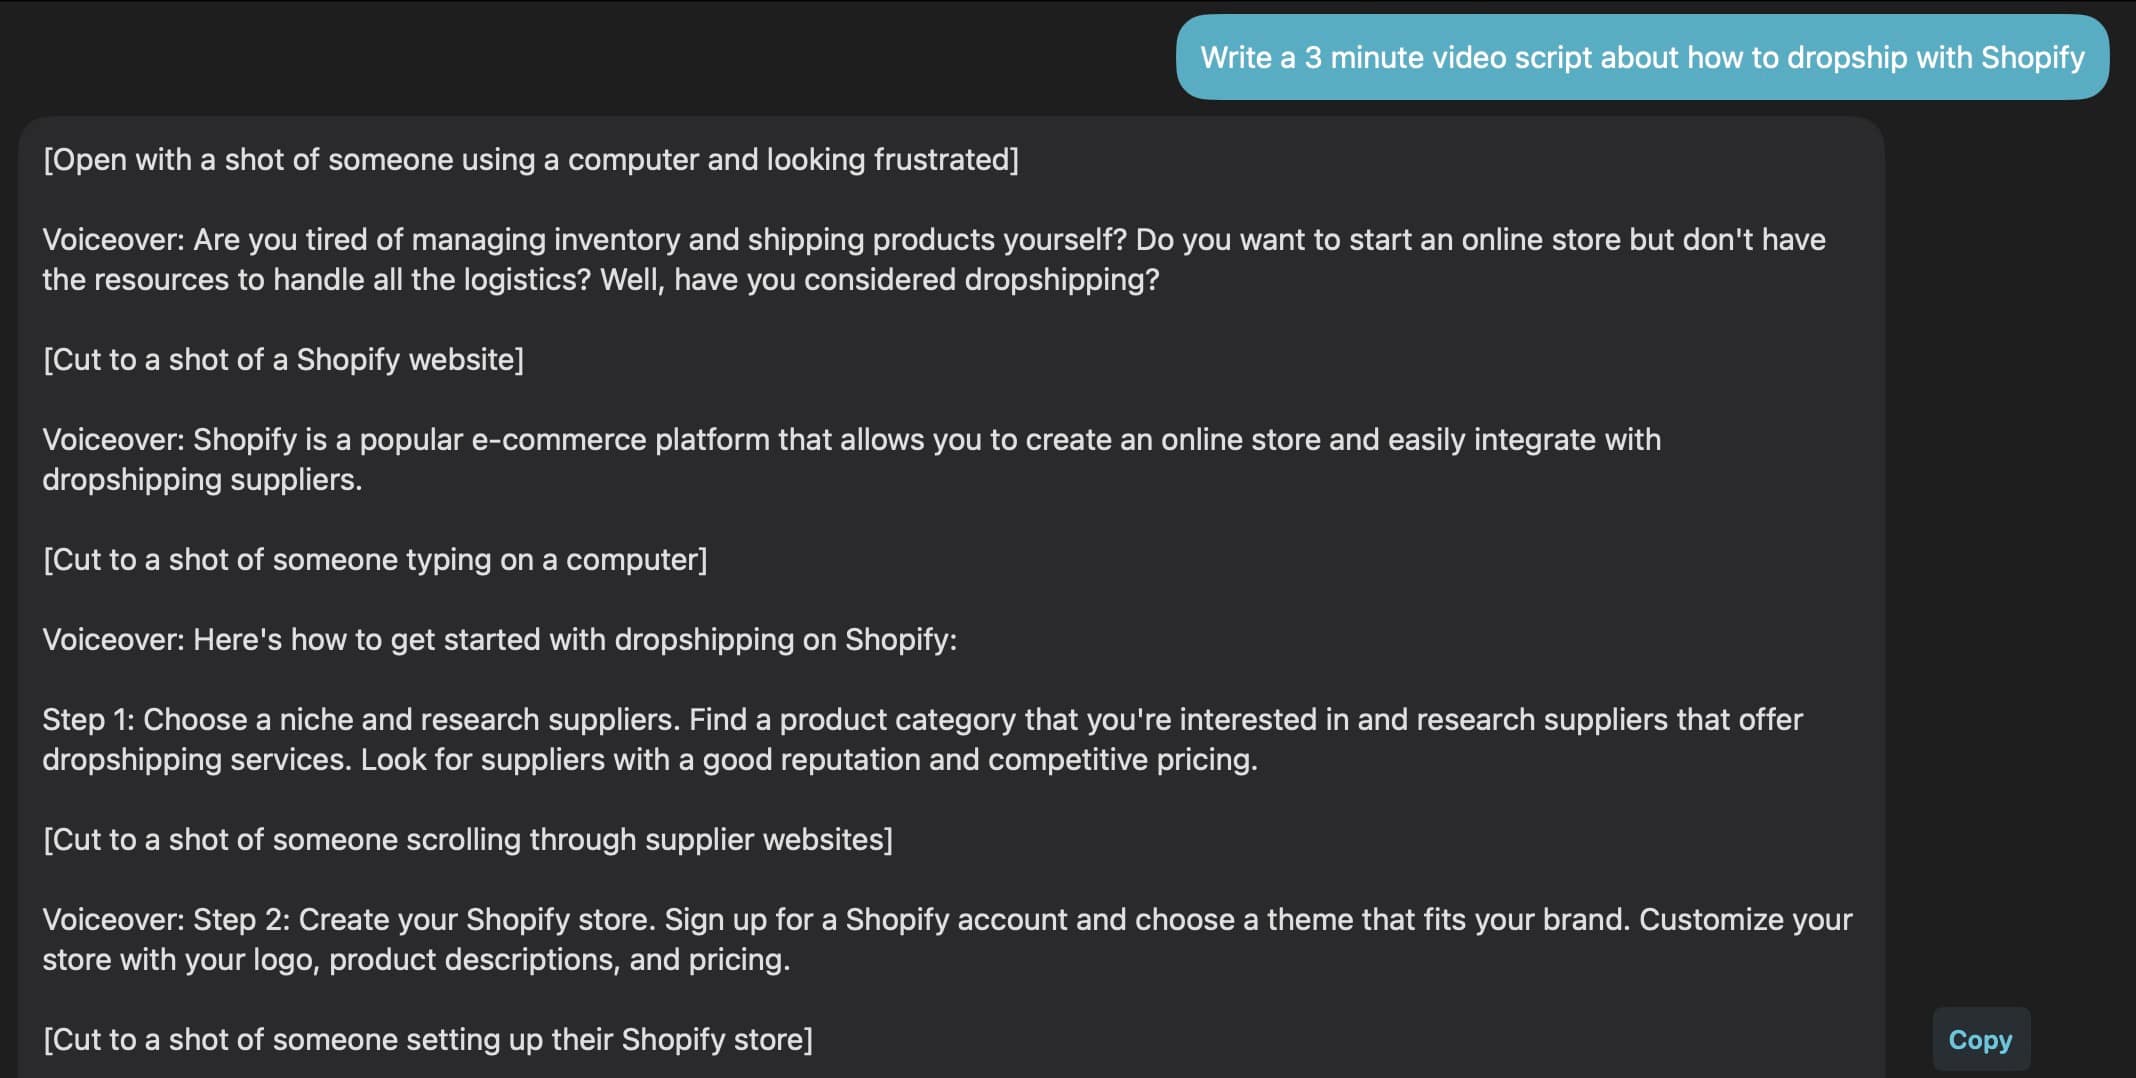
Task: Click the typing on computer cut line
Action: pos(375,560)
